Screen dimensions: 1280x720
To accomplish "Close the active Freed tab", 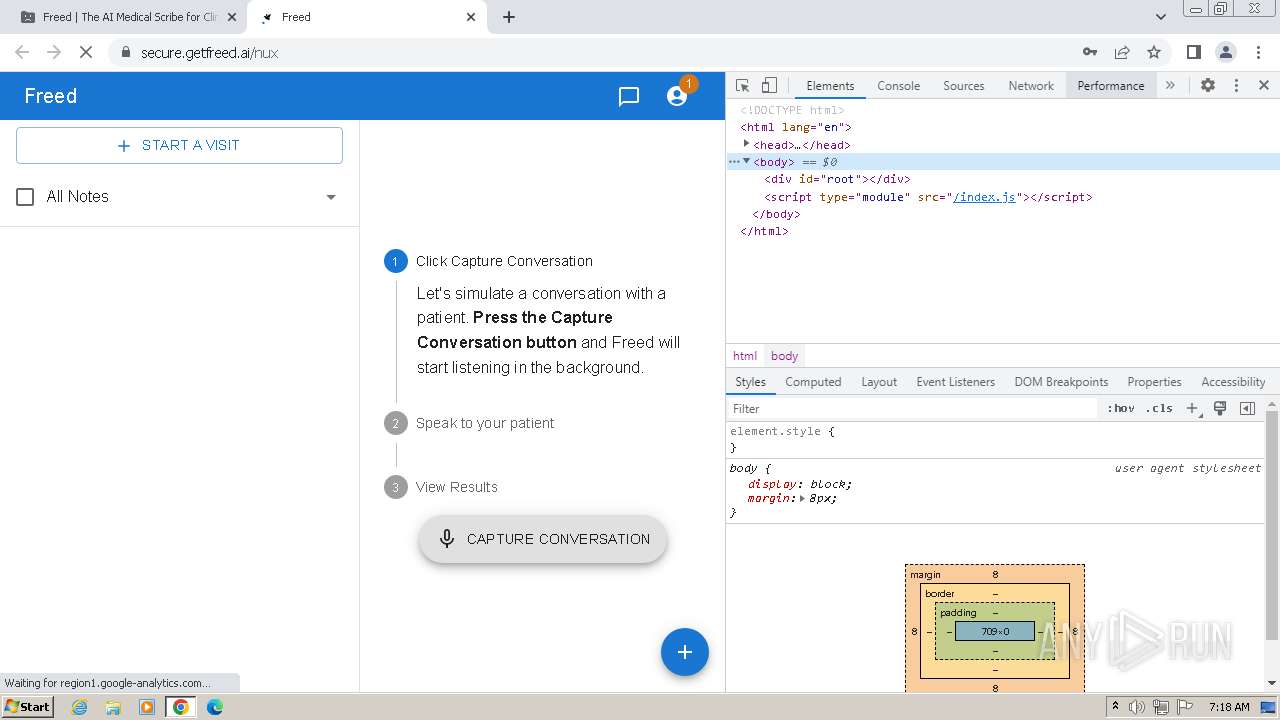I will point(471,17).
